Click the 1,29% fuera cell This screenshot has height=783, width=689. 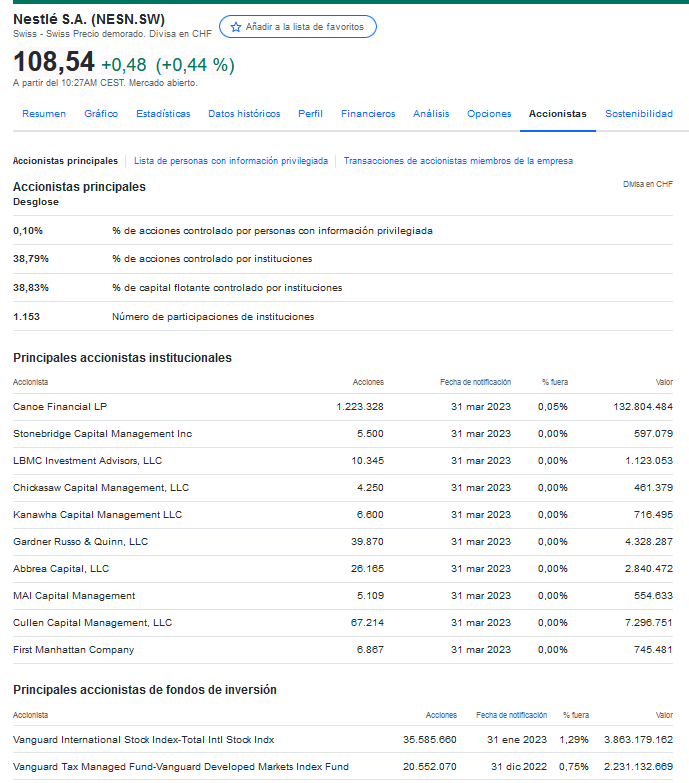click(x=574, y=739)
